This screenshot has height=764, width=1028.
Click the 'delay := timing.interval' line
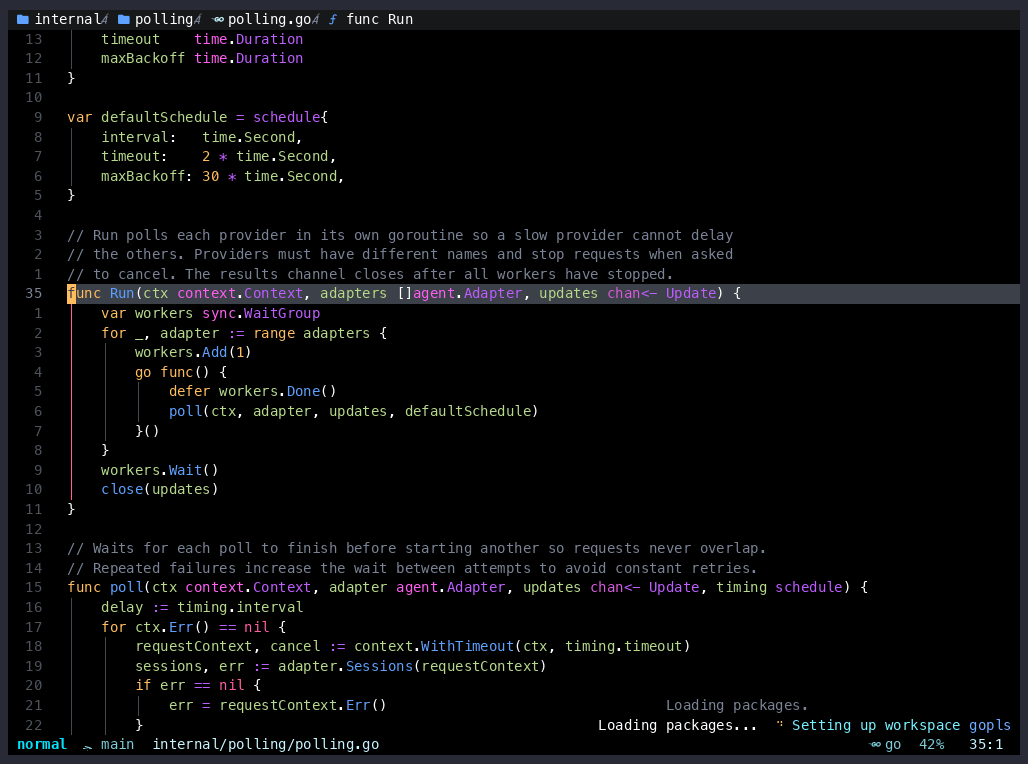[202, 607]
